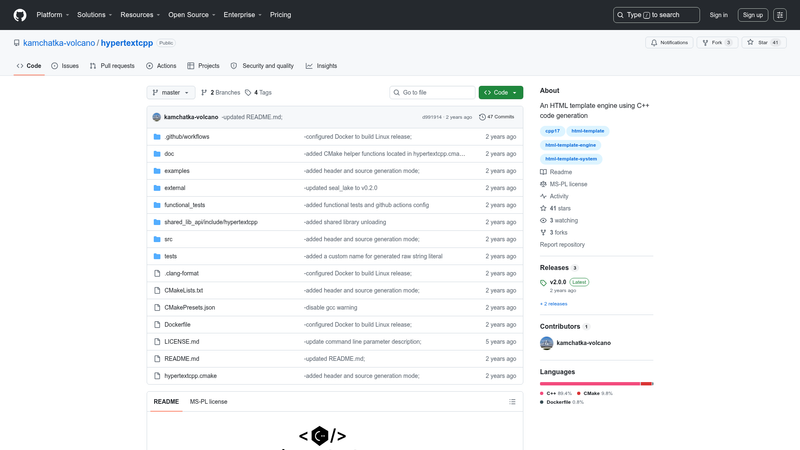This screenshot has height=450, width=800.
Task: Click the cpp17 topic tag
Action: tap(552, 131)
